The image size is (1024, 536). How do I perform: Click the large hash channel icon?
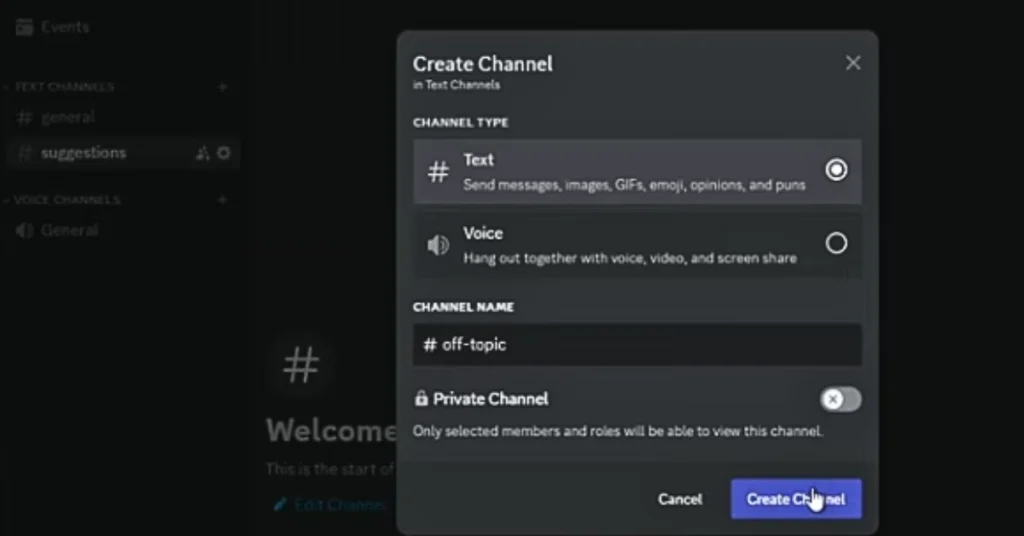(301, 364)
